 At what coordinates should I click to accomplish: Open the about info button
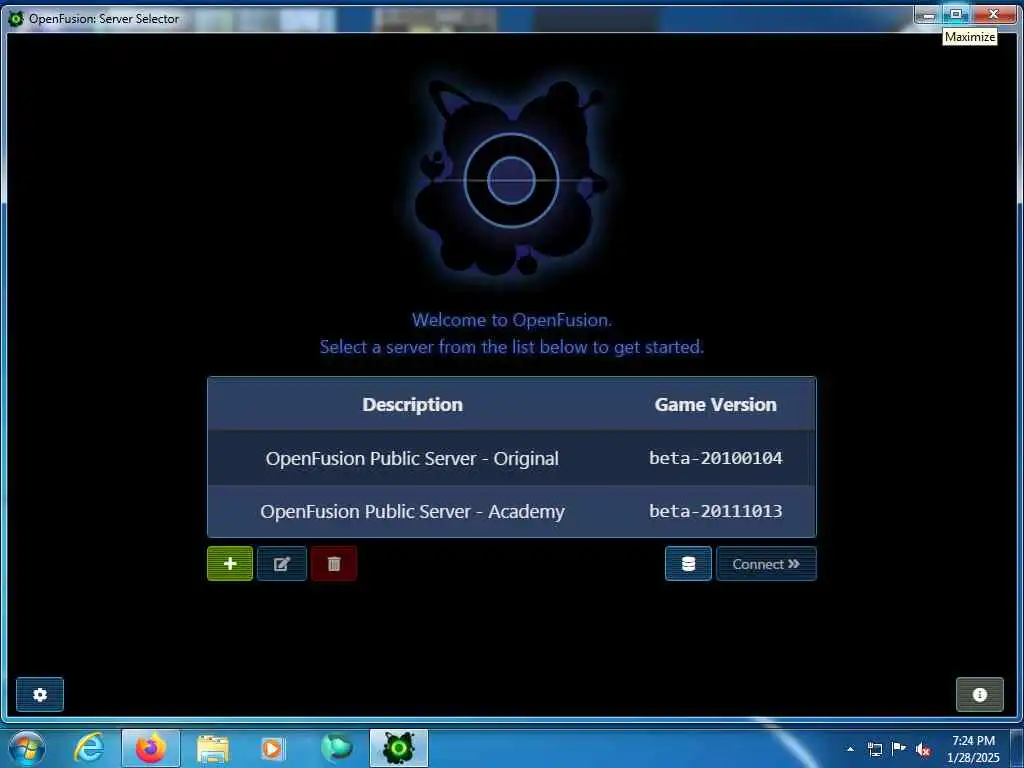click(x=980, y=694)
